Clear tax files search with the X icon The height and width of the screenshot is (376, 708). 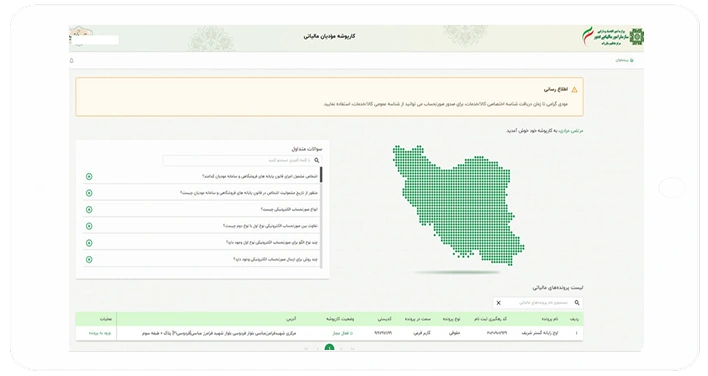coord(498,303)
